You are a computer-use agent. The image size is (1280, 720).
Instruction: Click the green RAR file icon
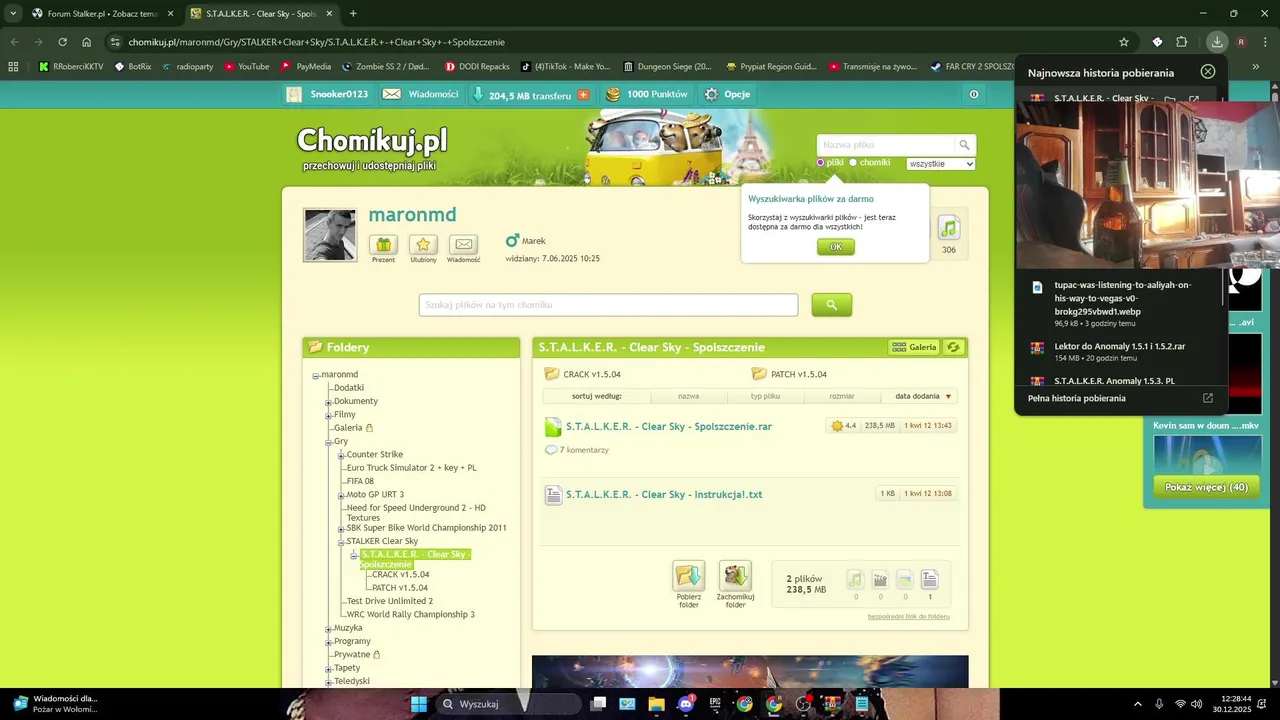point(553,427)
